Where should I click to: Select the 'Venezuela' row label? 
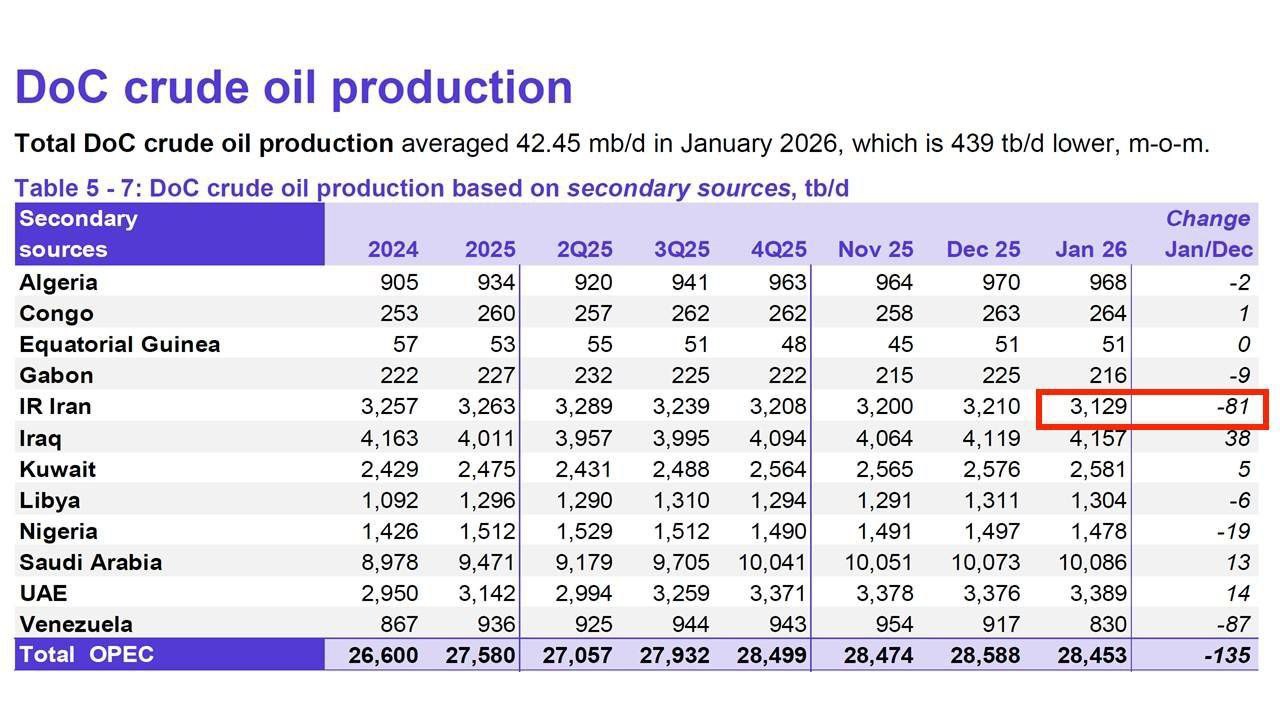[76, 624]
